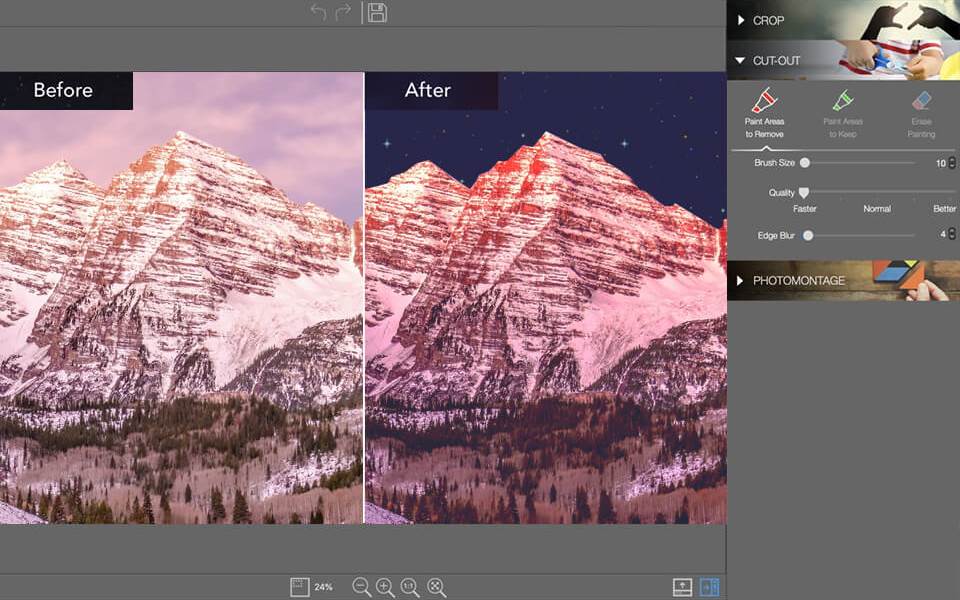Click the export image icon
This screenshot has height=600, width=960.
coord(682,587)
